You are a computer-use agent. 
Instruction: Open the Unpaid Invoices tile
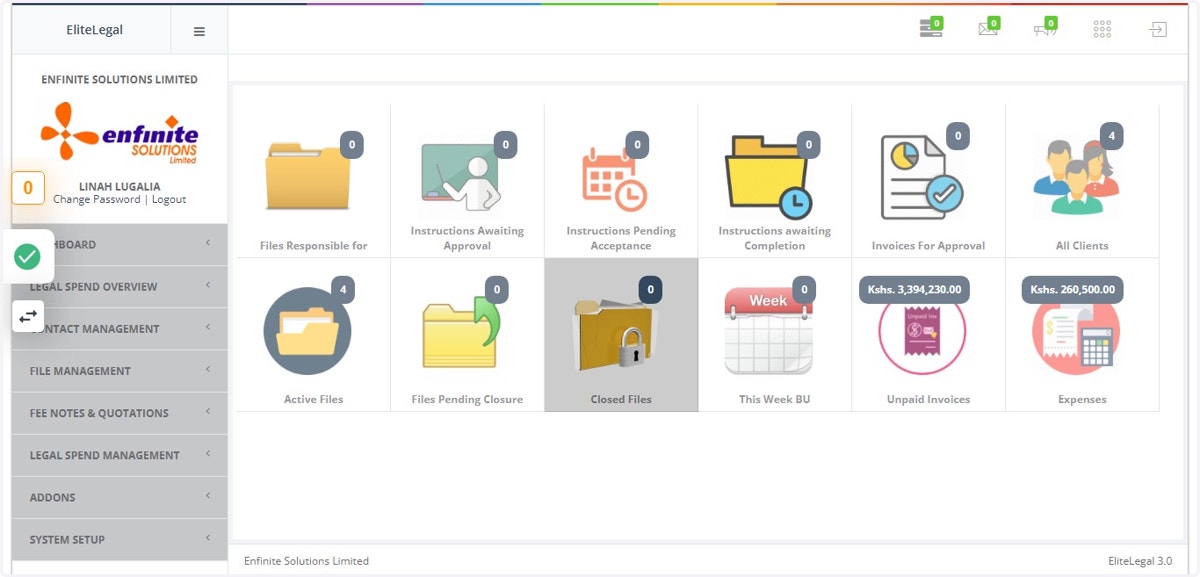pyautogui.click(x=928, y=335)
